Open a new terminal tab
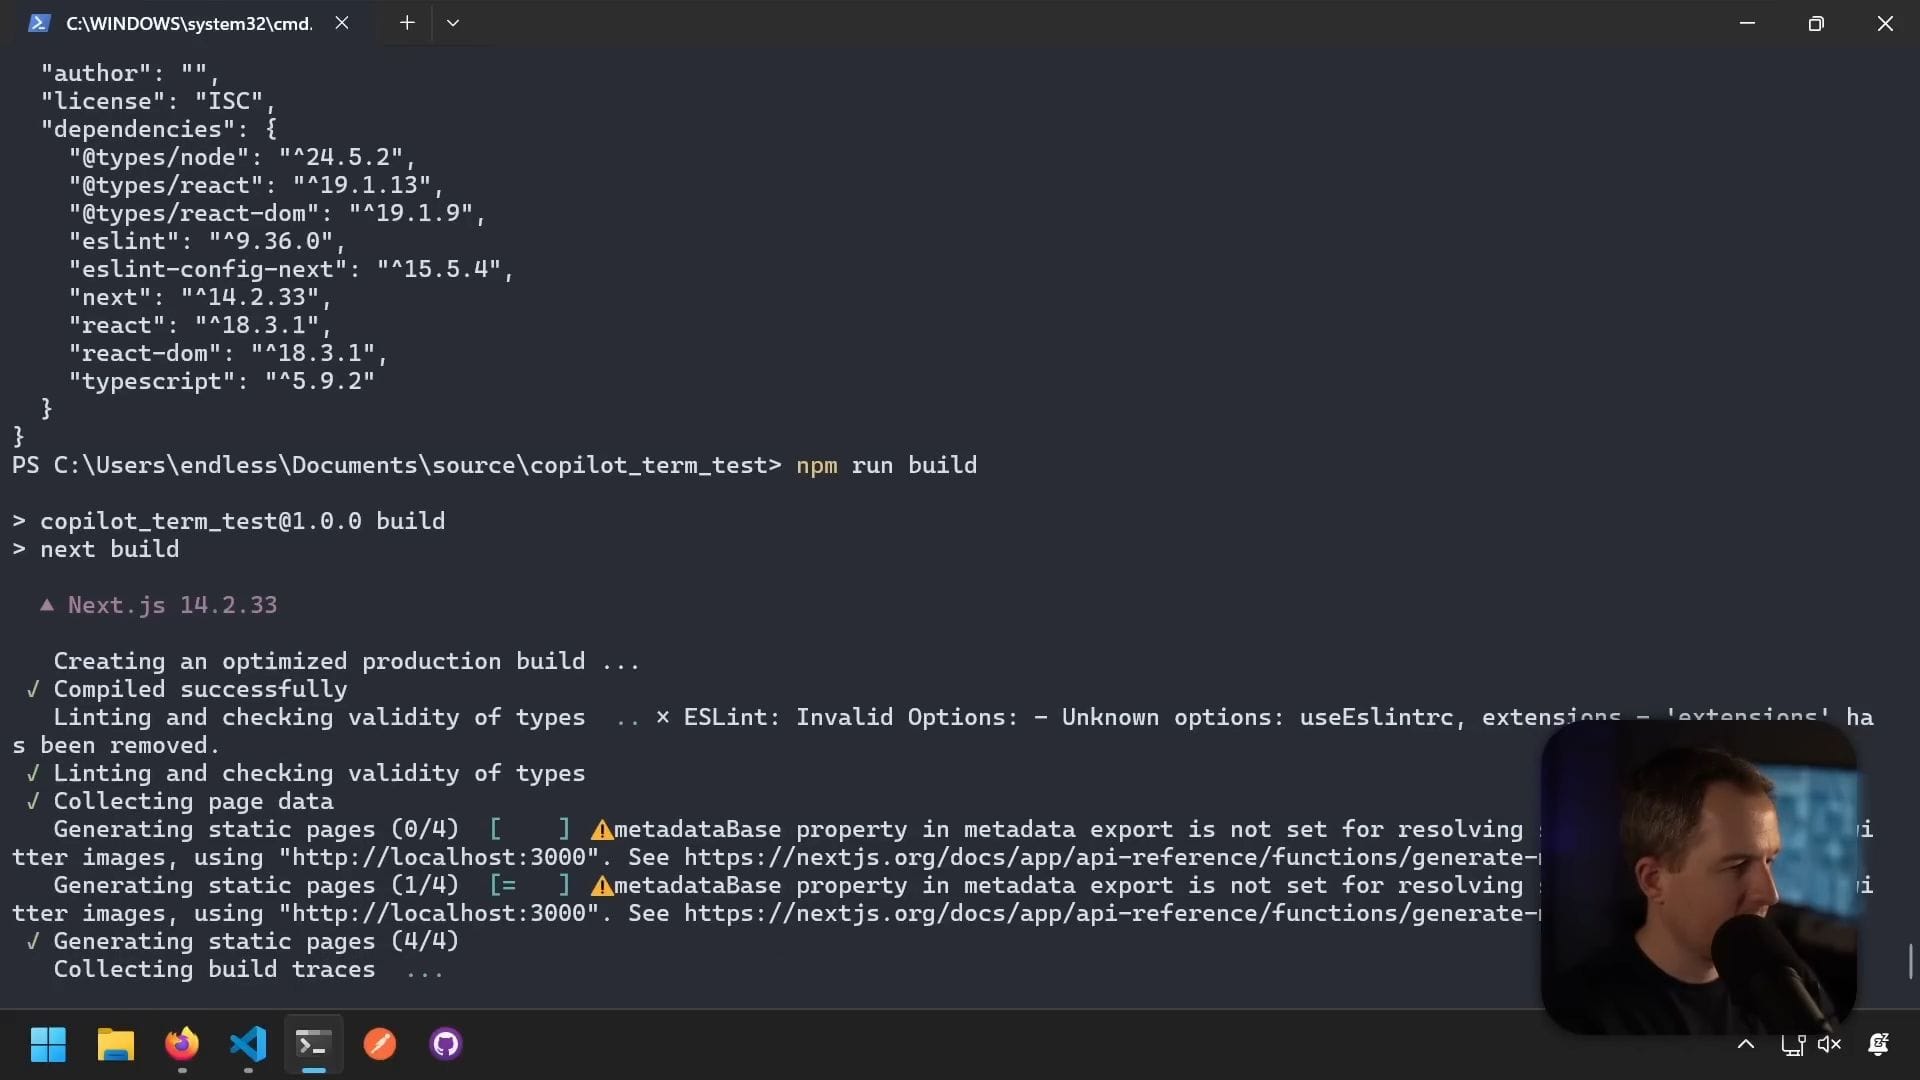The image size is (1920, 1080). click(407, 23)
